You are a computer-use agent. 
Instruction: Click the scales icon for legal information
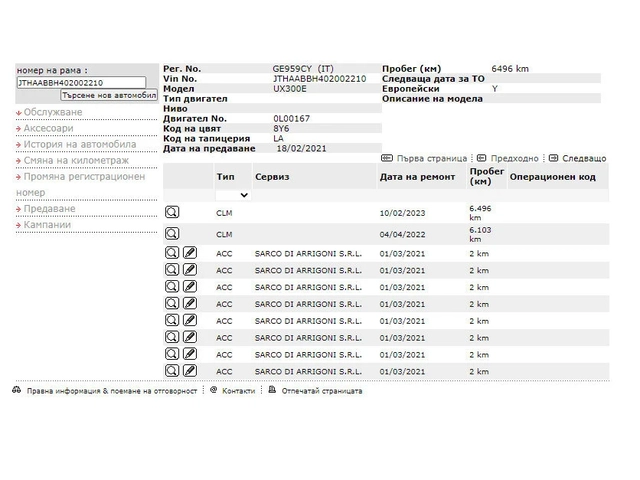point(16,390)
